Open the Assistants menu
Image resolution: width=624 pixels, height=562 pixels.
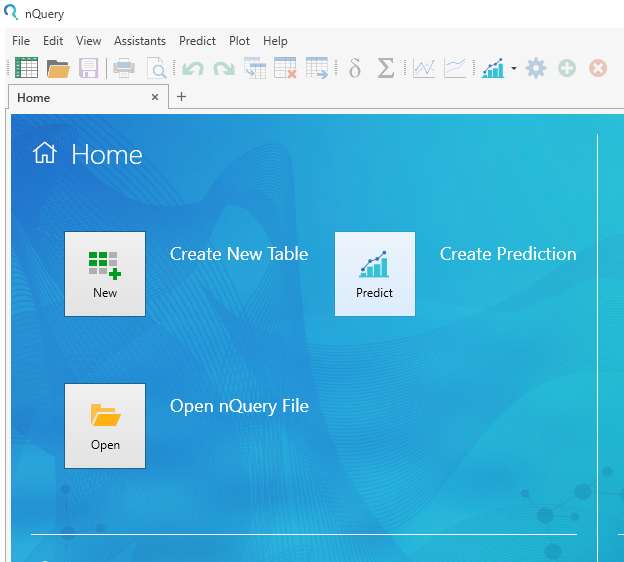click(140, 41)
